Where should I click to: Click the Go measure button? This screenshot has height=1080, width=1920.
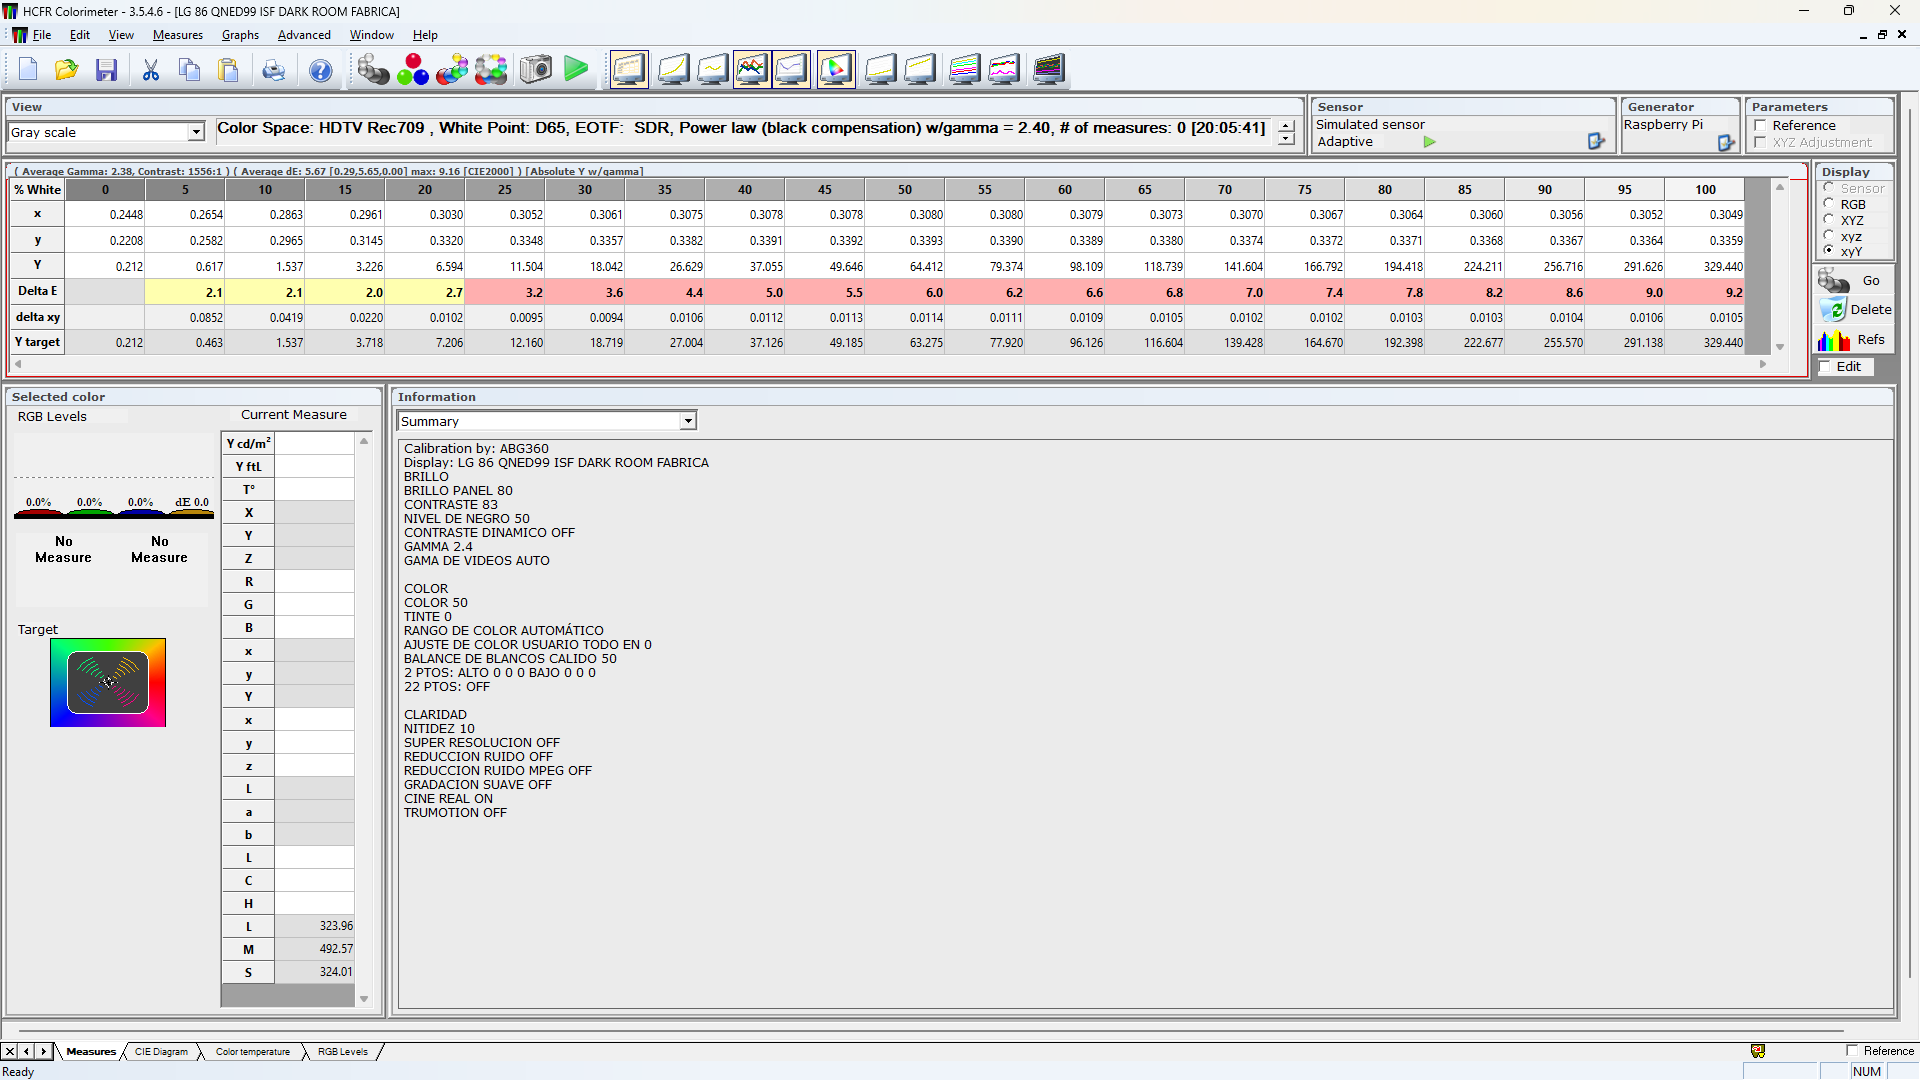click(x=1855, y=281)
